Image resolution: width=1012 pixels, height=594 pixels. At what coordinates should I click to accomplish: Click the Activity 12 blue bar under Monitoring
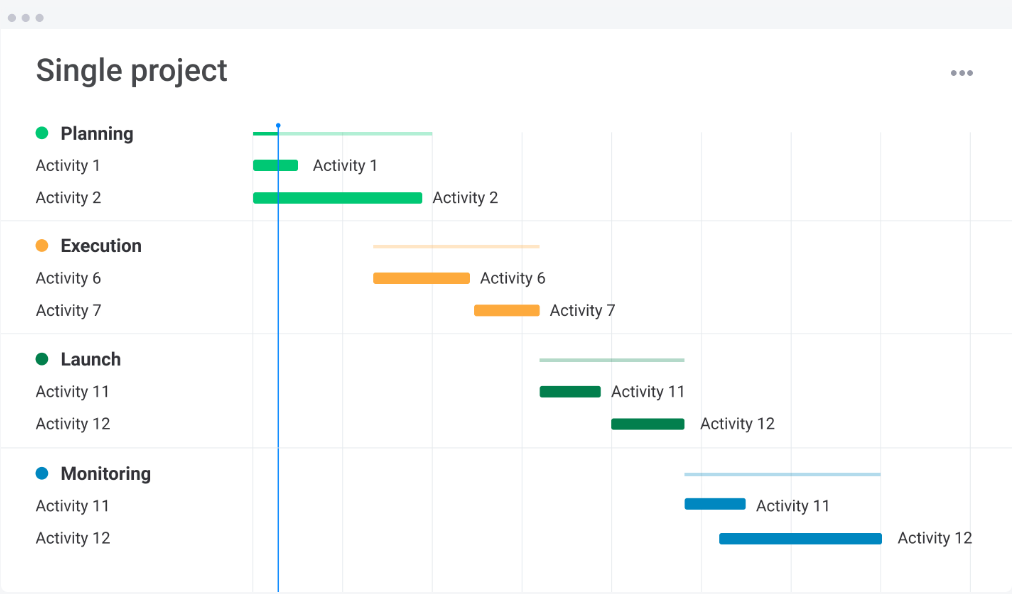point(800,538)
